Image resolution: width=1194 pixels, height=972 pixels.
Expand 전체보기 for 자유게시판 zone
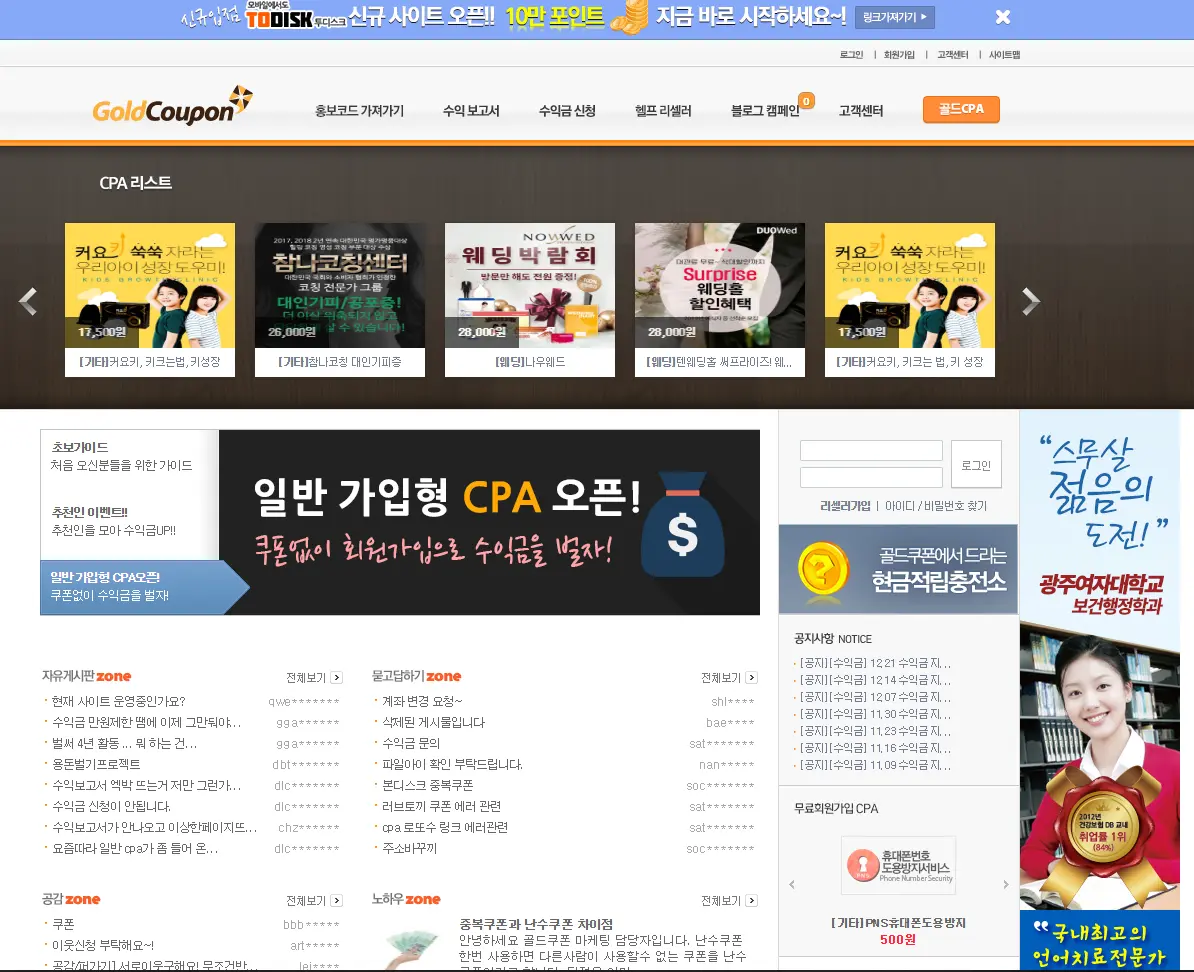tap(314, 678)
